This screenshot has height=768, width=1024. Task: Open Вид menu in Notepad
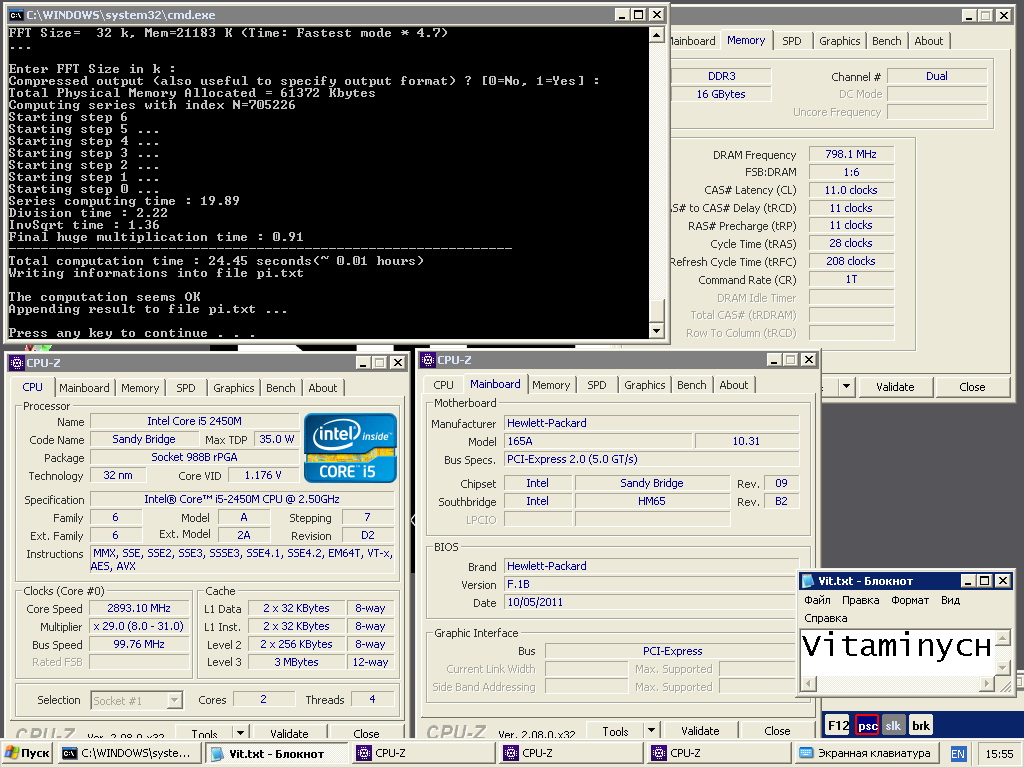pyautogui.click(x=950, y=600)
